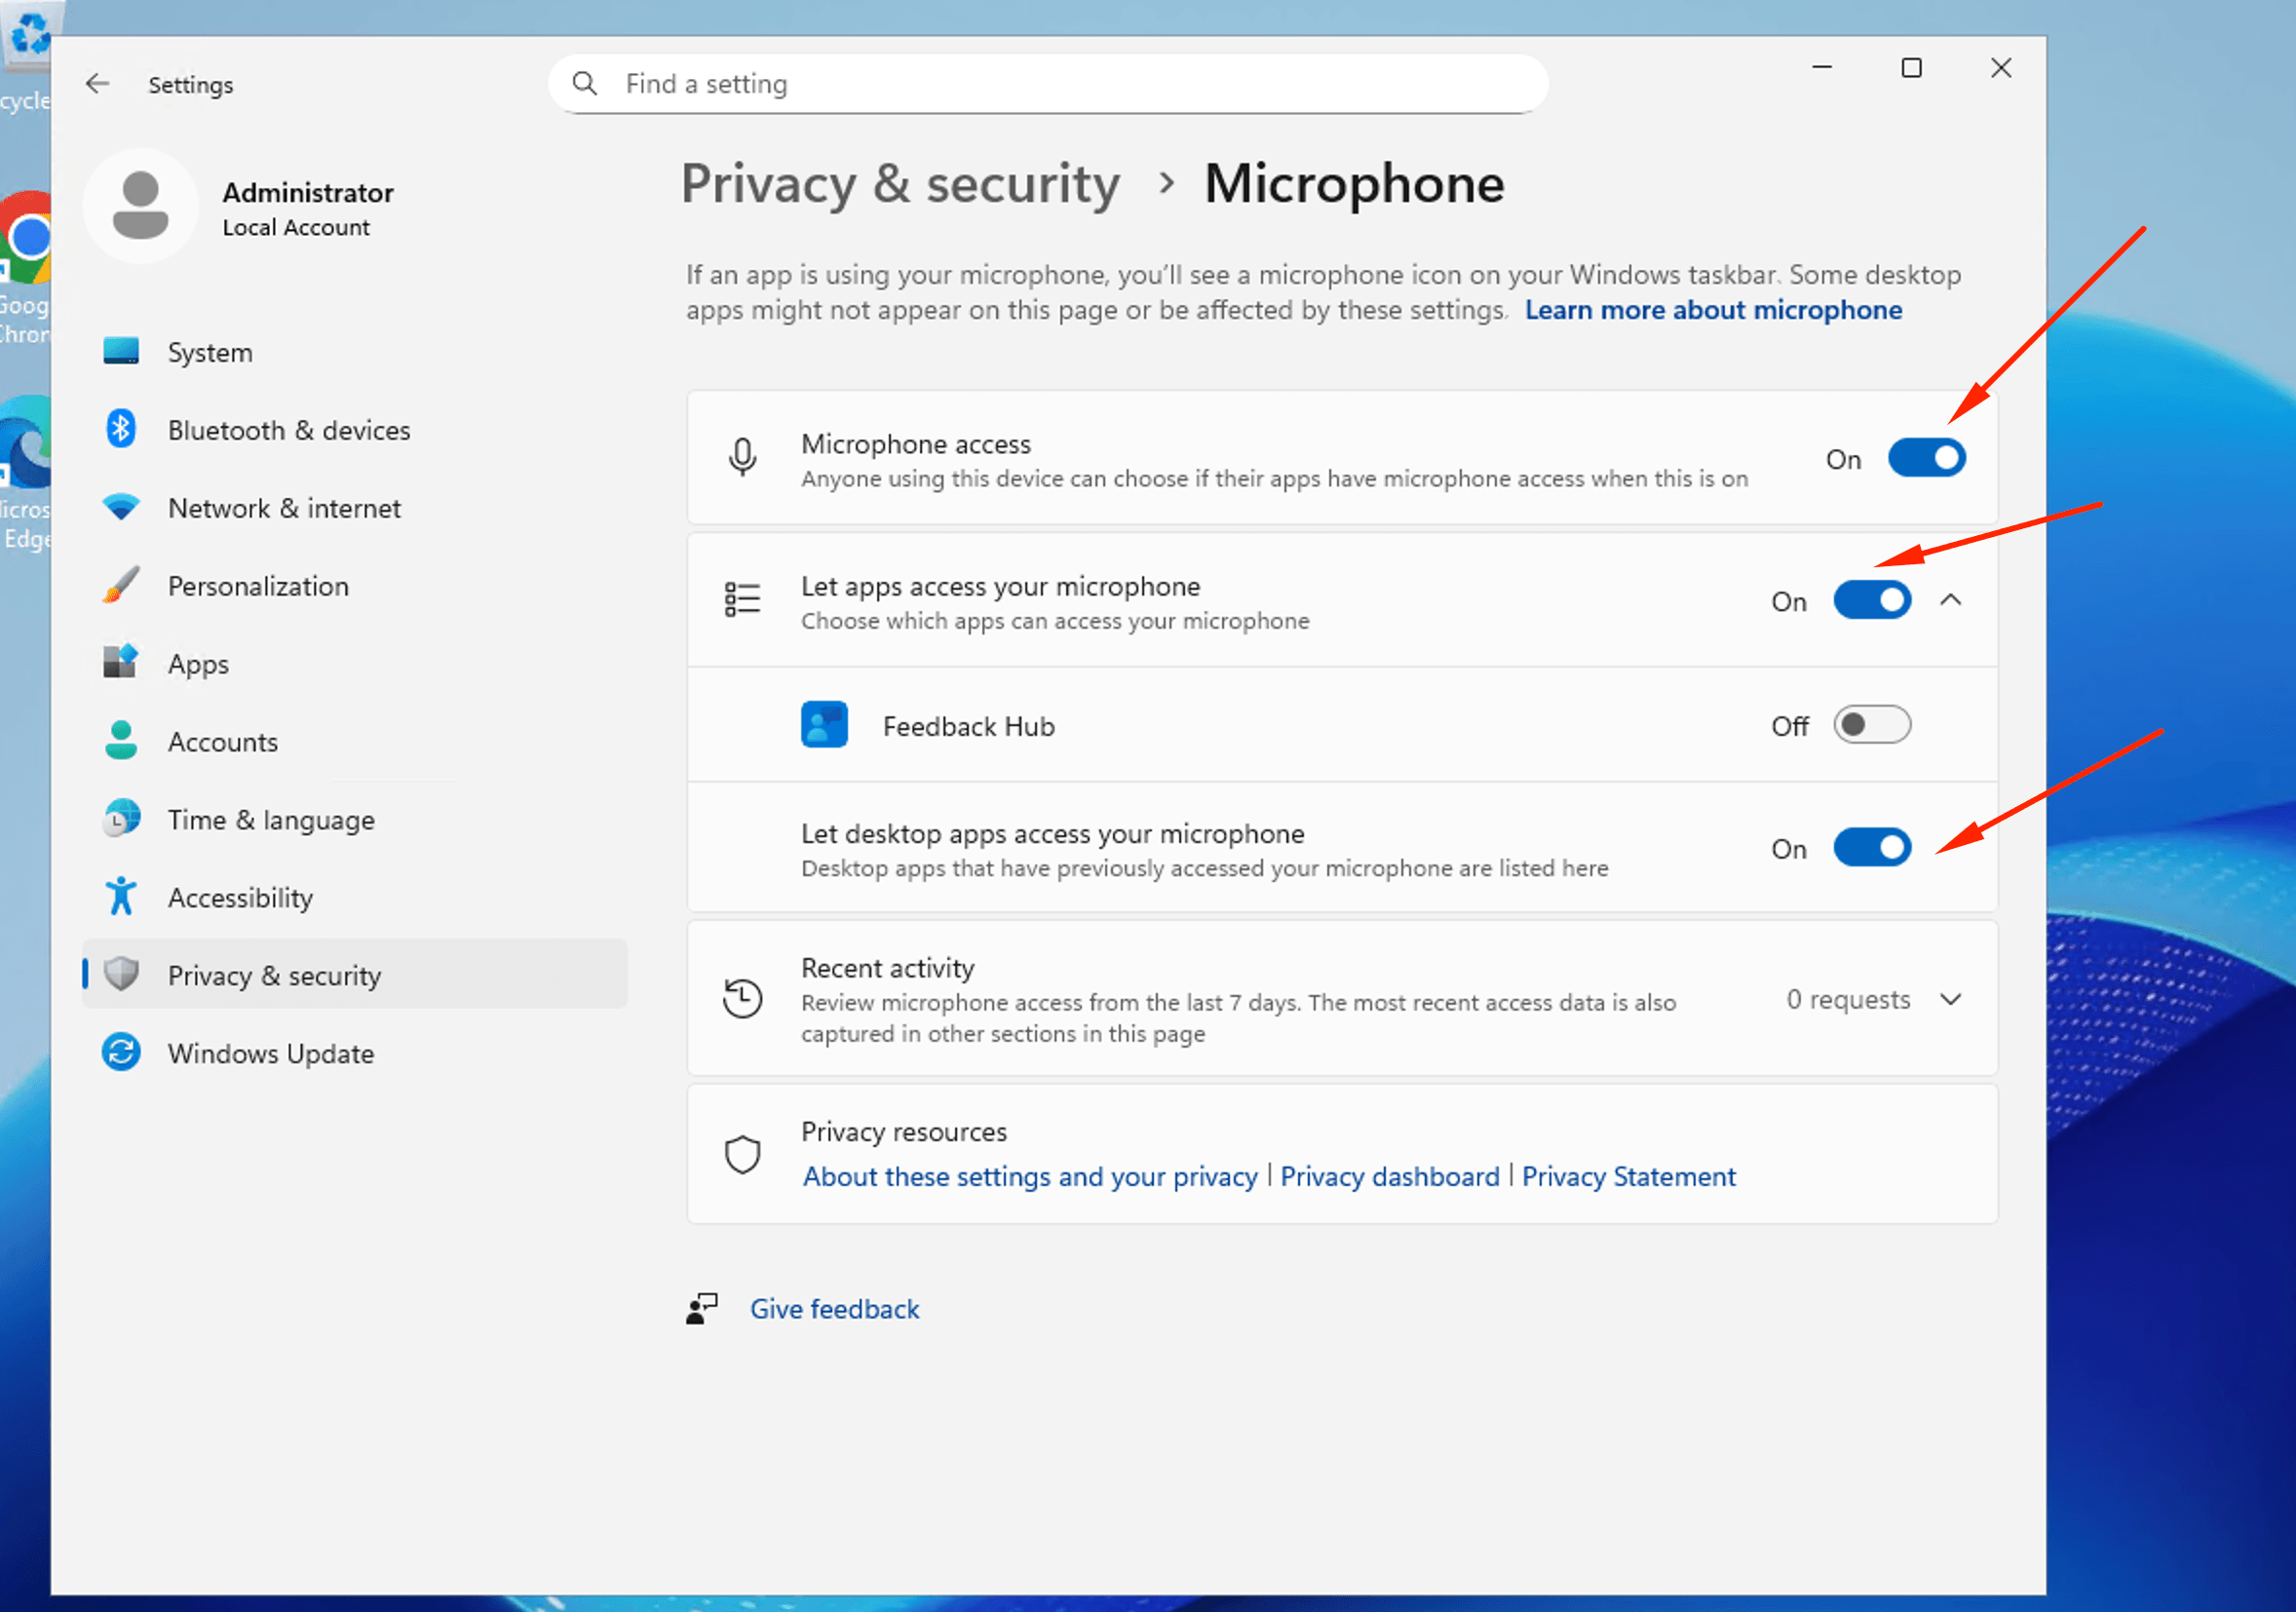The image size is (2296, 1612).
Task: Click the Windows Update refresh icon
Action: (121, 1053)
